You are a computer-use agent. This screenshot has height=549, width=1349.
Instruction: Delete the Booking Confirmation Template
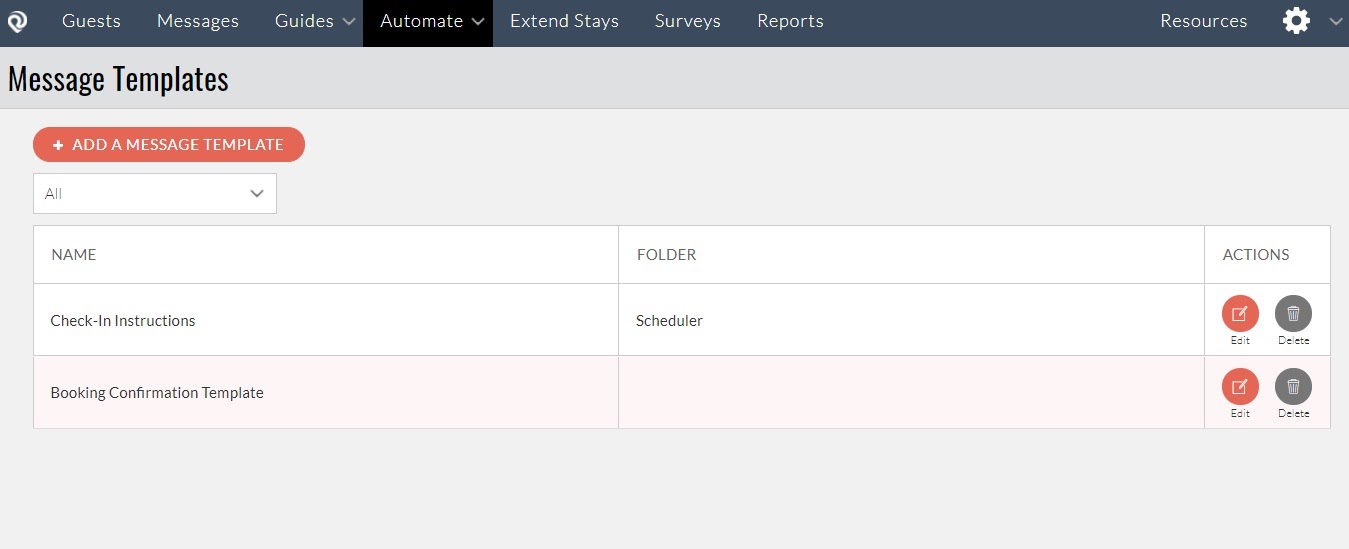pos(1293,387)
